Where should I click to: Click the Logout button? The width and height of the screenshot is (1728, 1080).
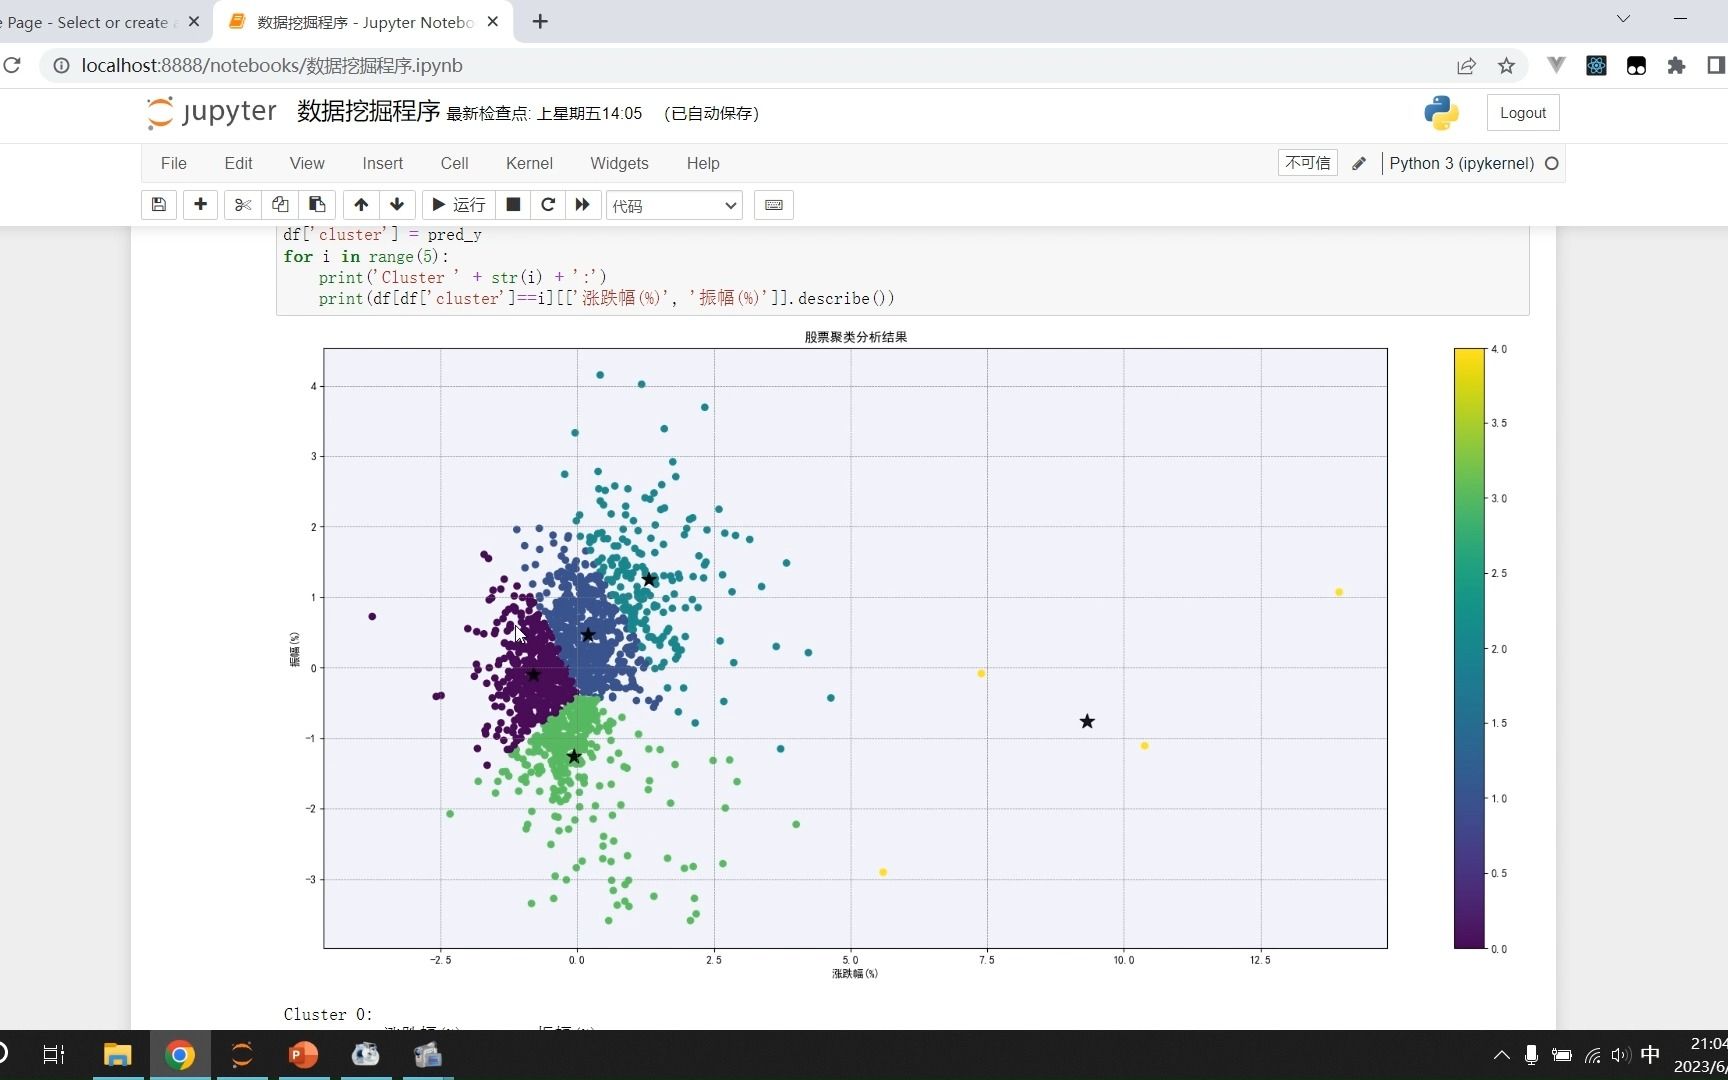pyautogui.click(x=1523, y=113)
